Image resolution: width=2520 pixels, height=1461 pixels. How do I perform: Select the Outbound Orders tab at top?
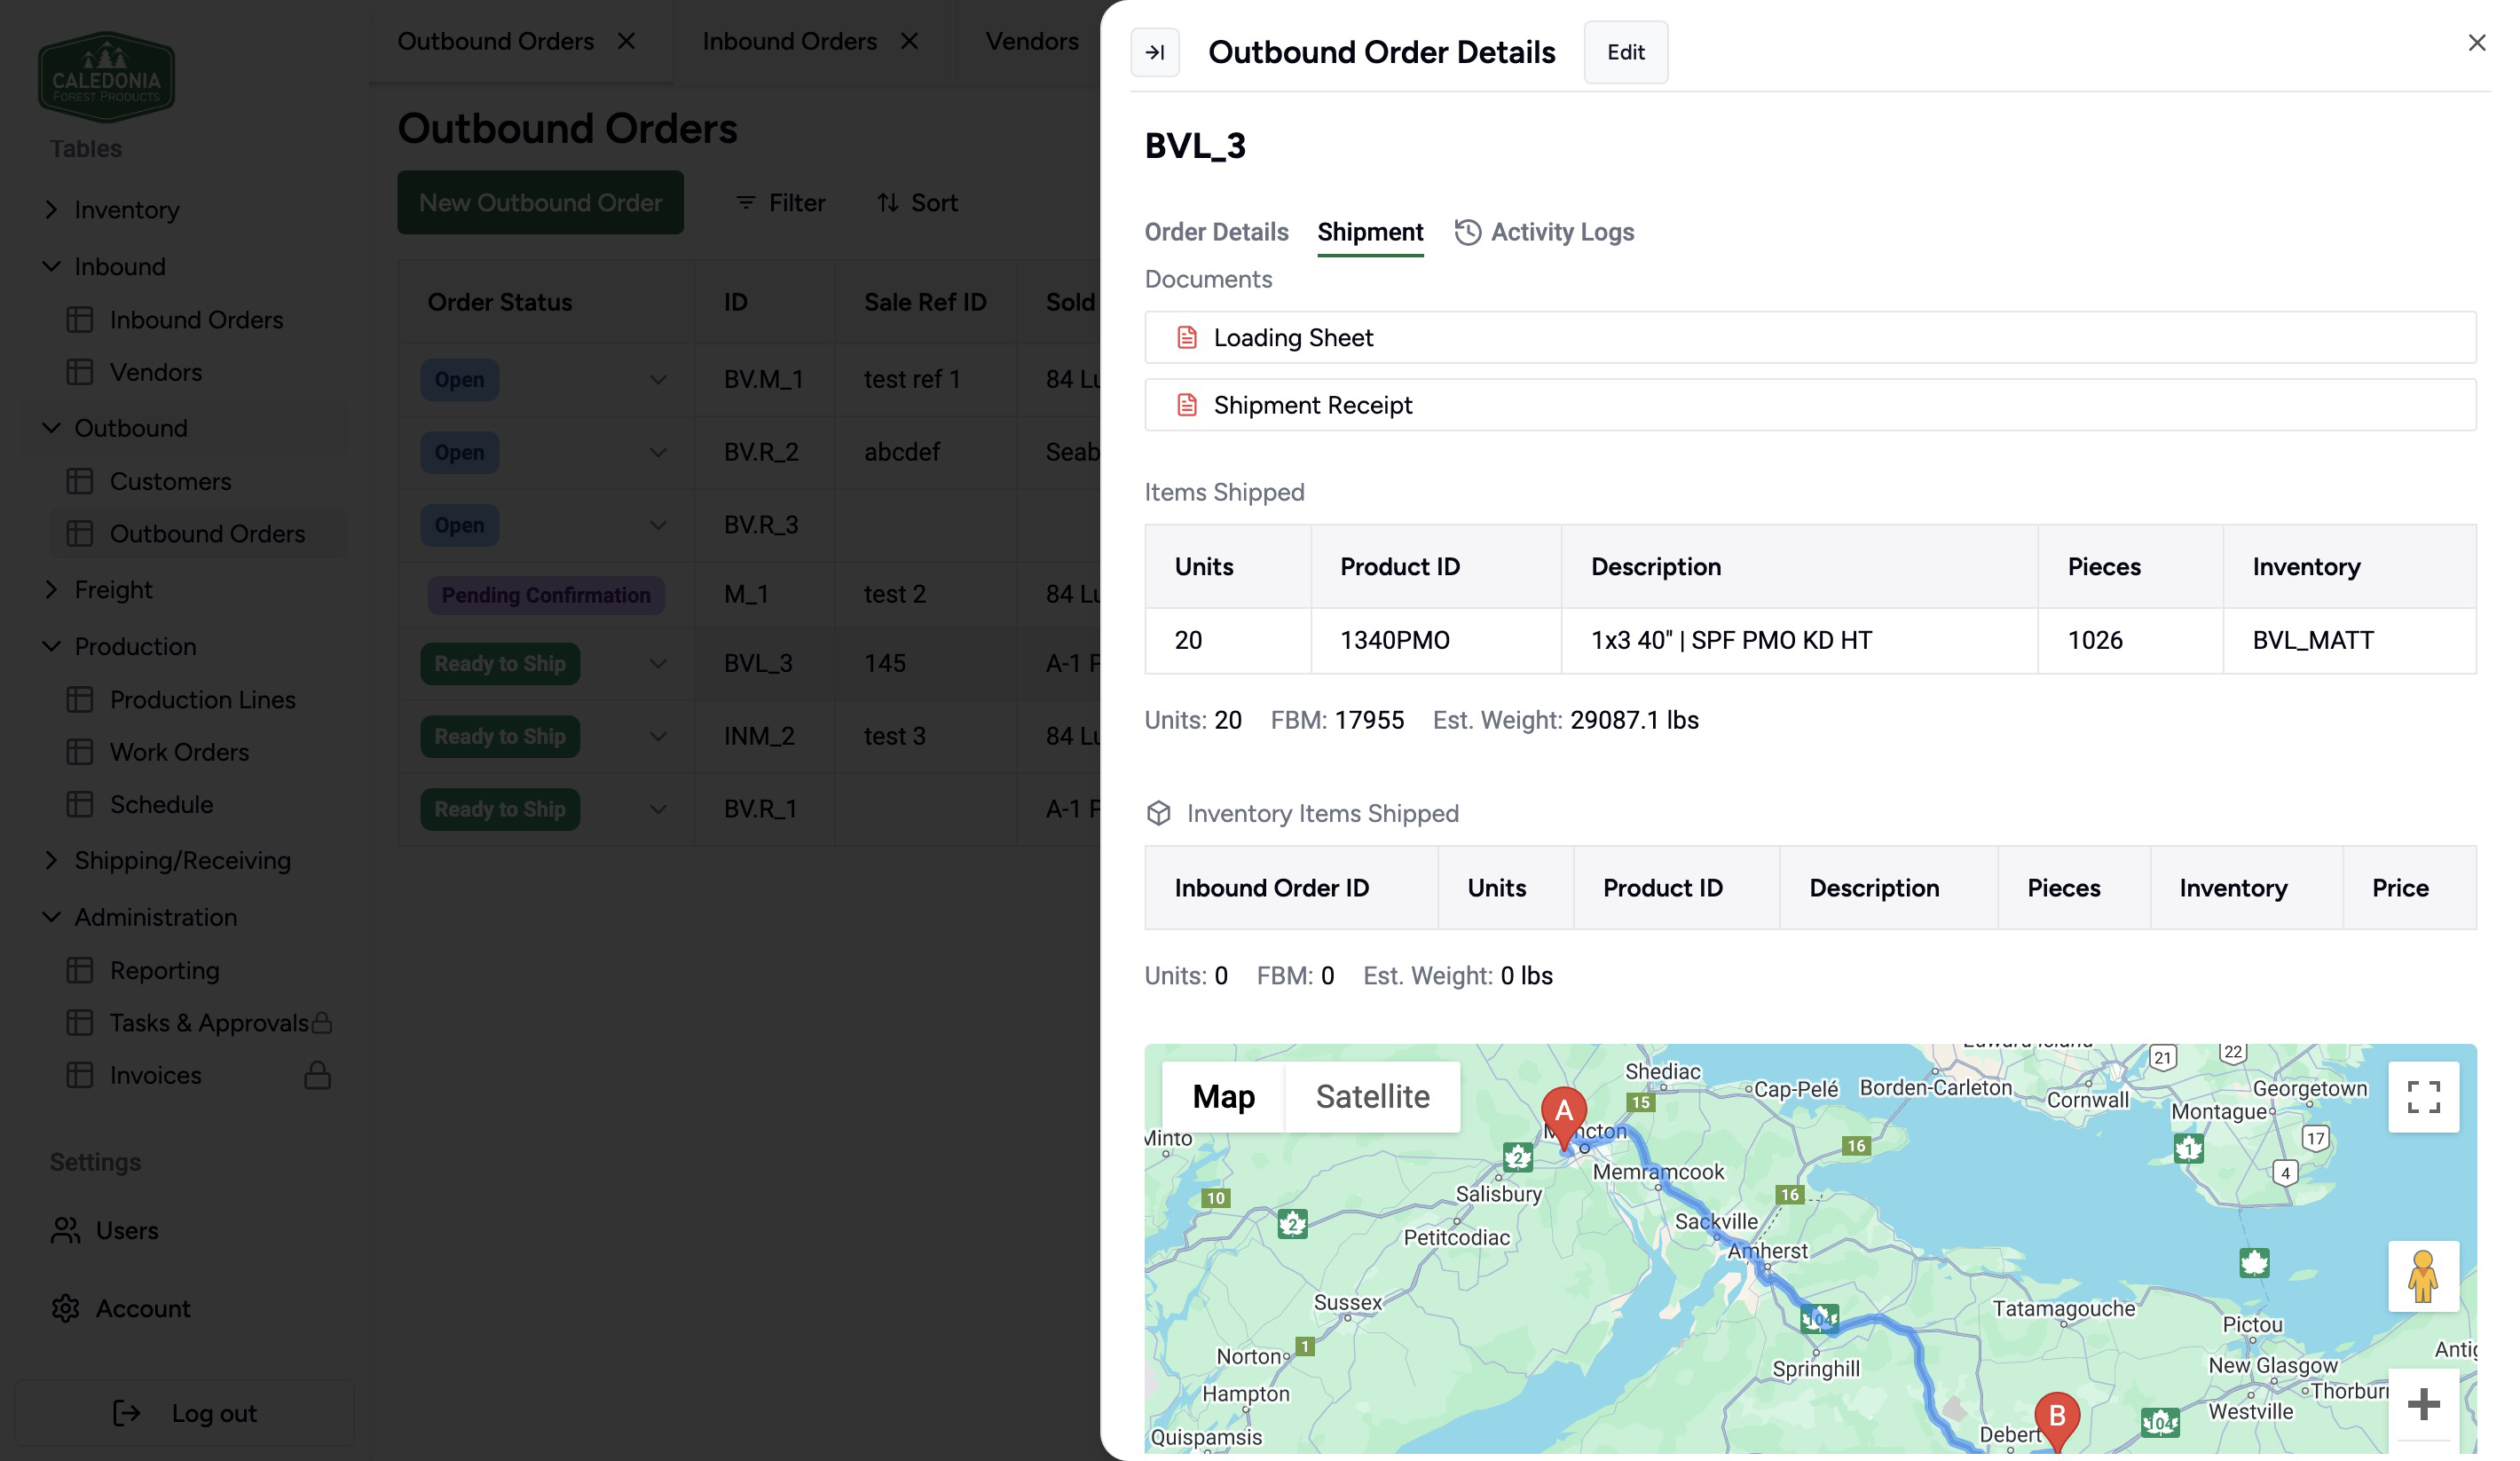coord(495,41)
